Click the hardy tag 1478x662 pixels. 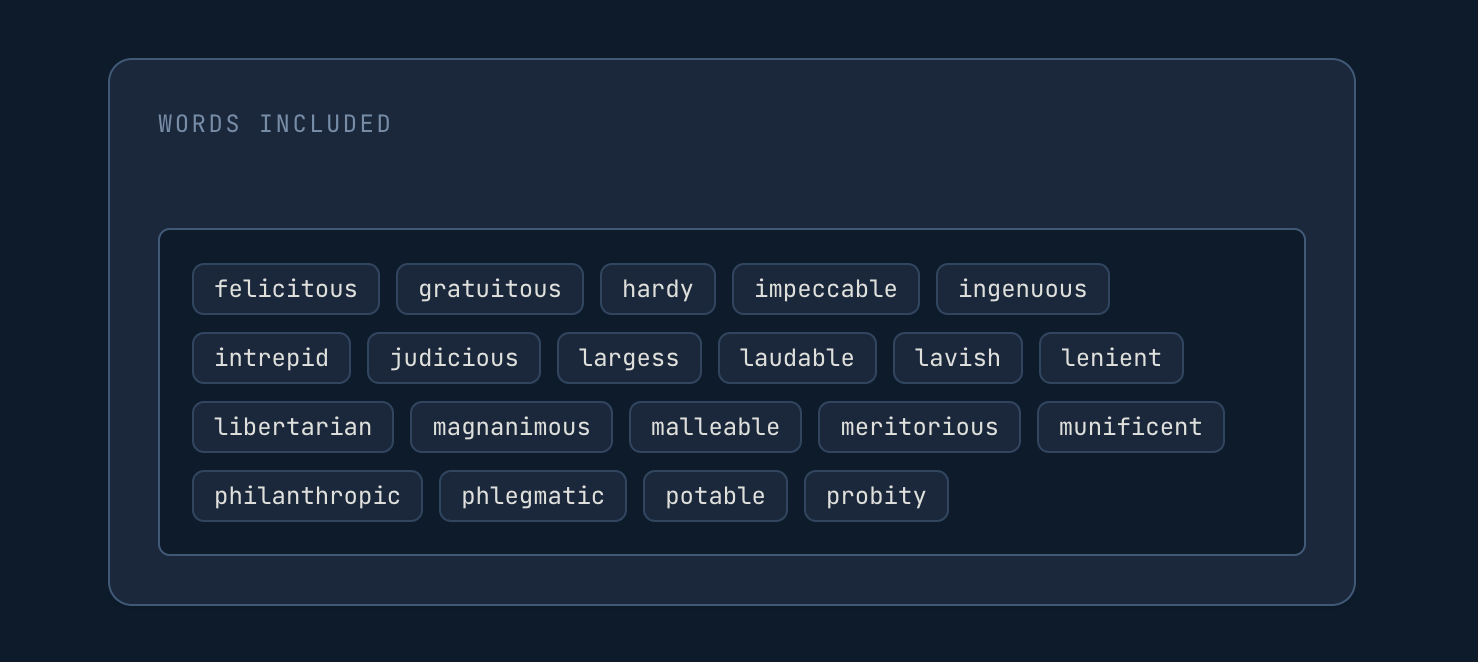click(x=658, y=289)
